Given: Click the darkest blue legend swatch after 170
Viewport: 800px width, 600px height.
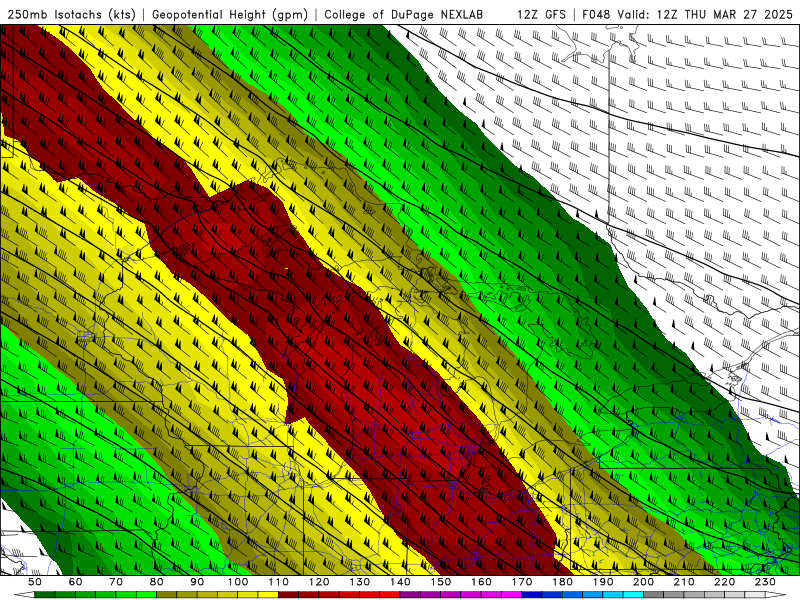Looking at the screenshot, I should click(x=532, y=594).
